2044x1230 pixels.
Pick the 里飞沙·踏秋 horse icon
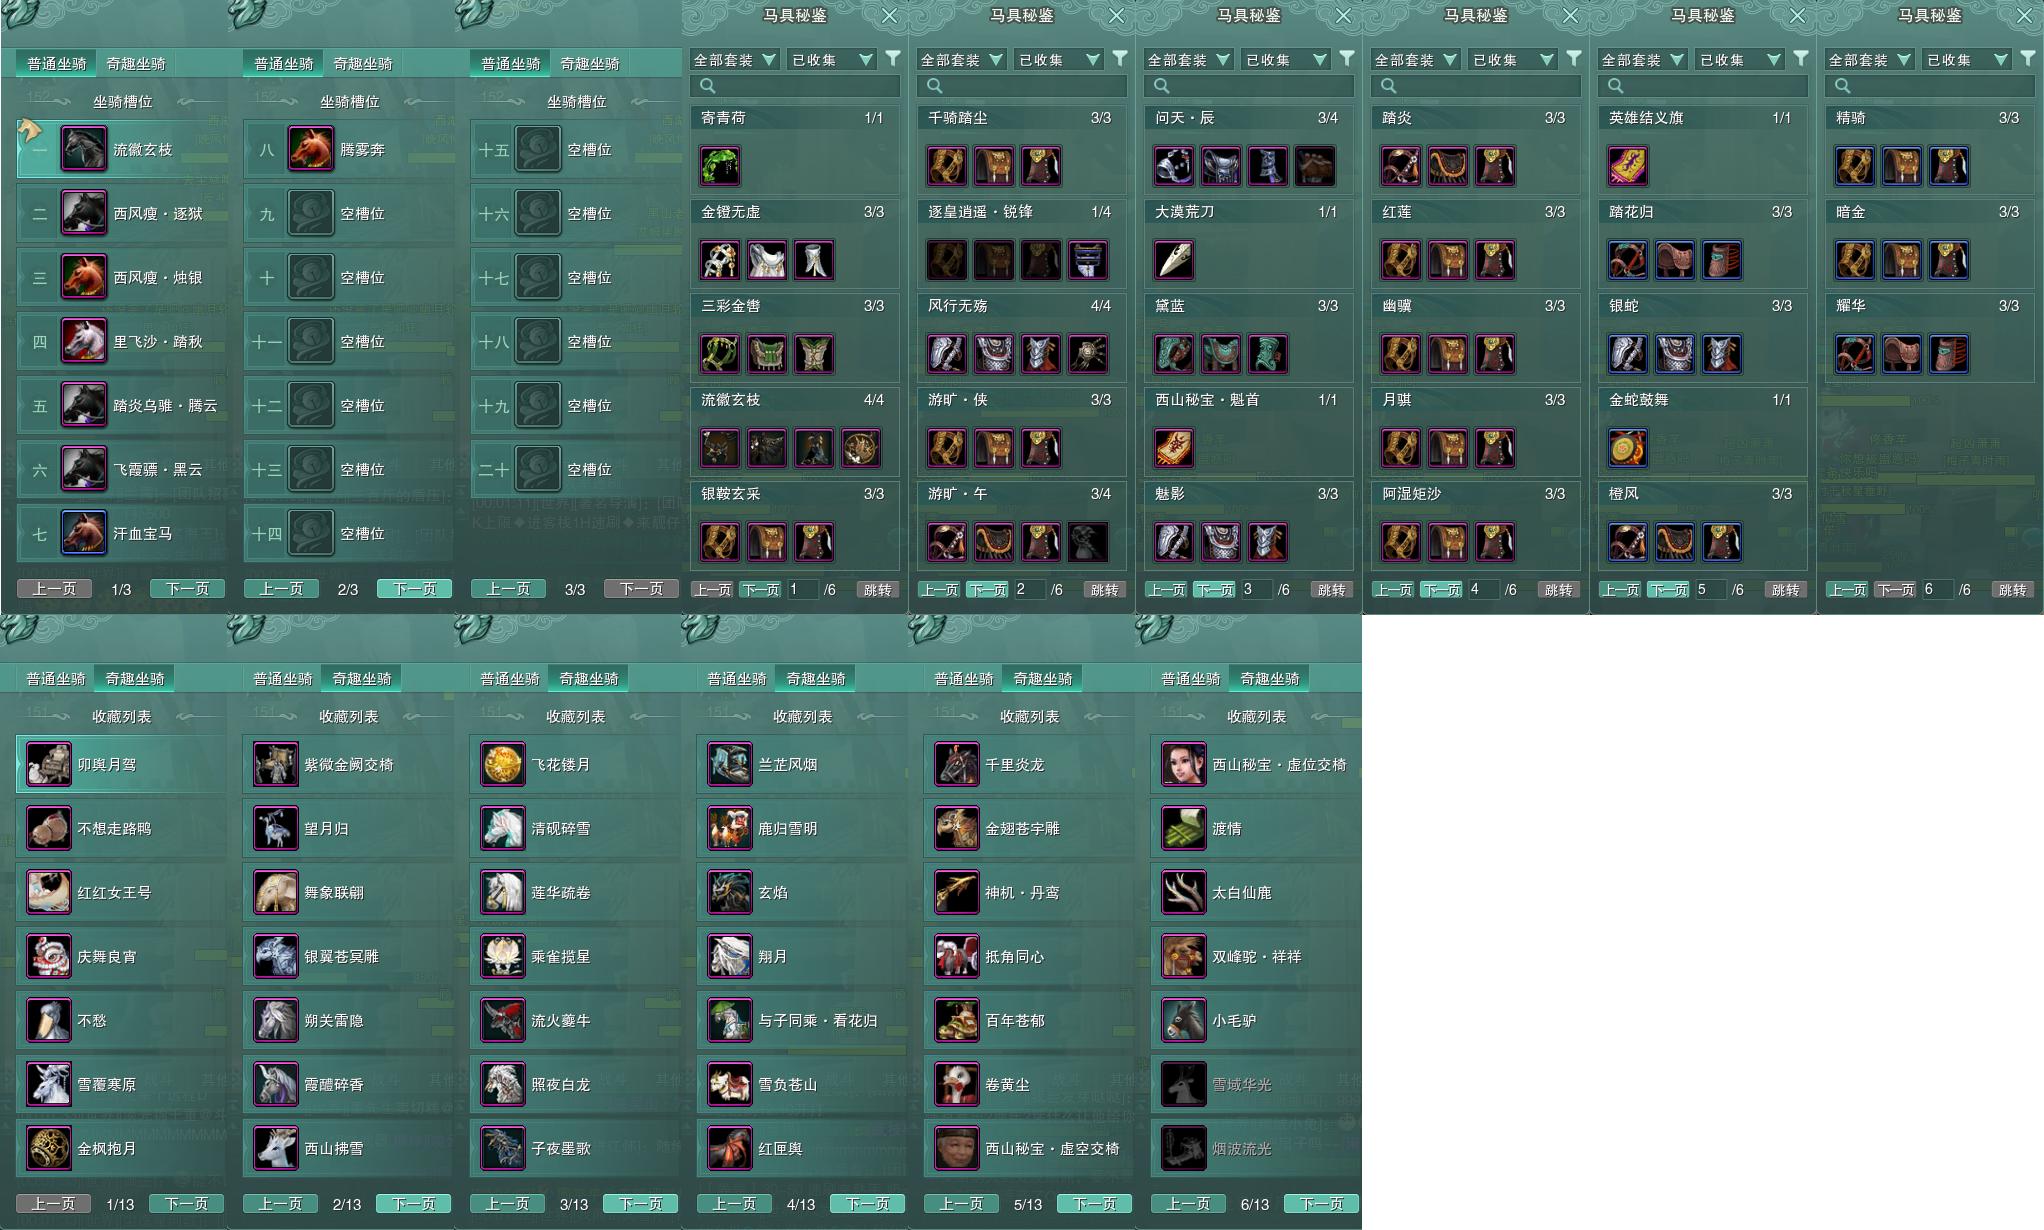point(84,341)
